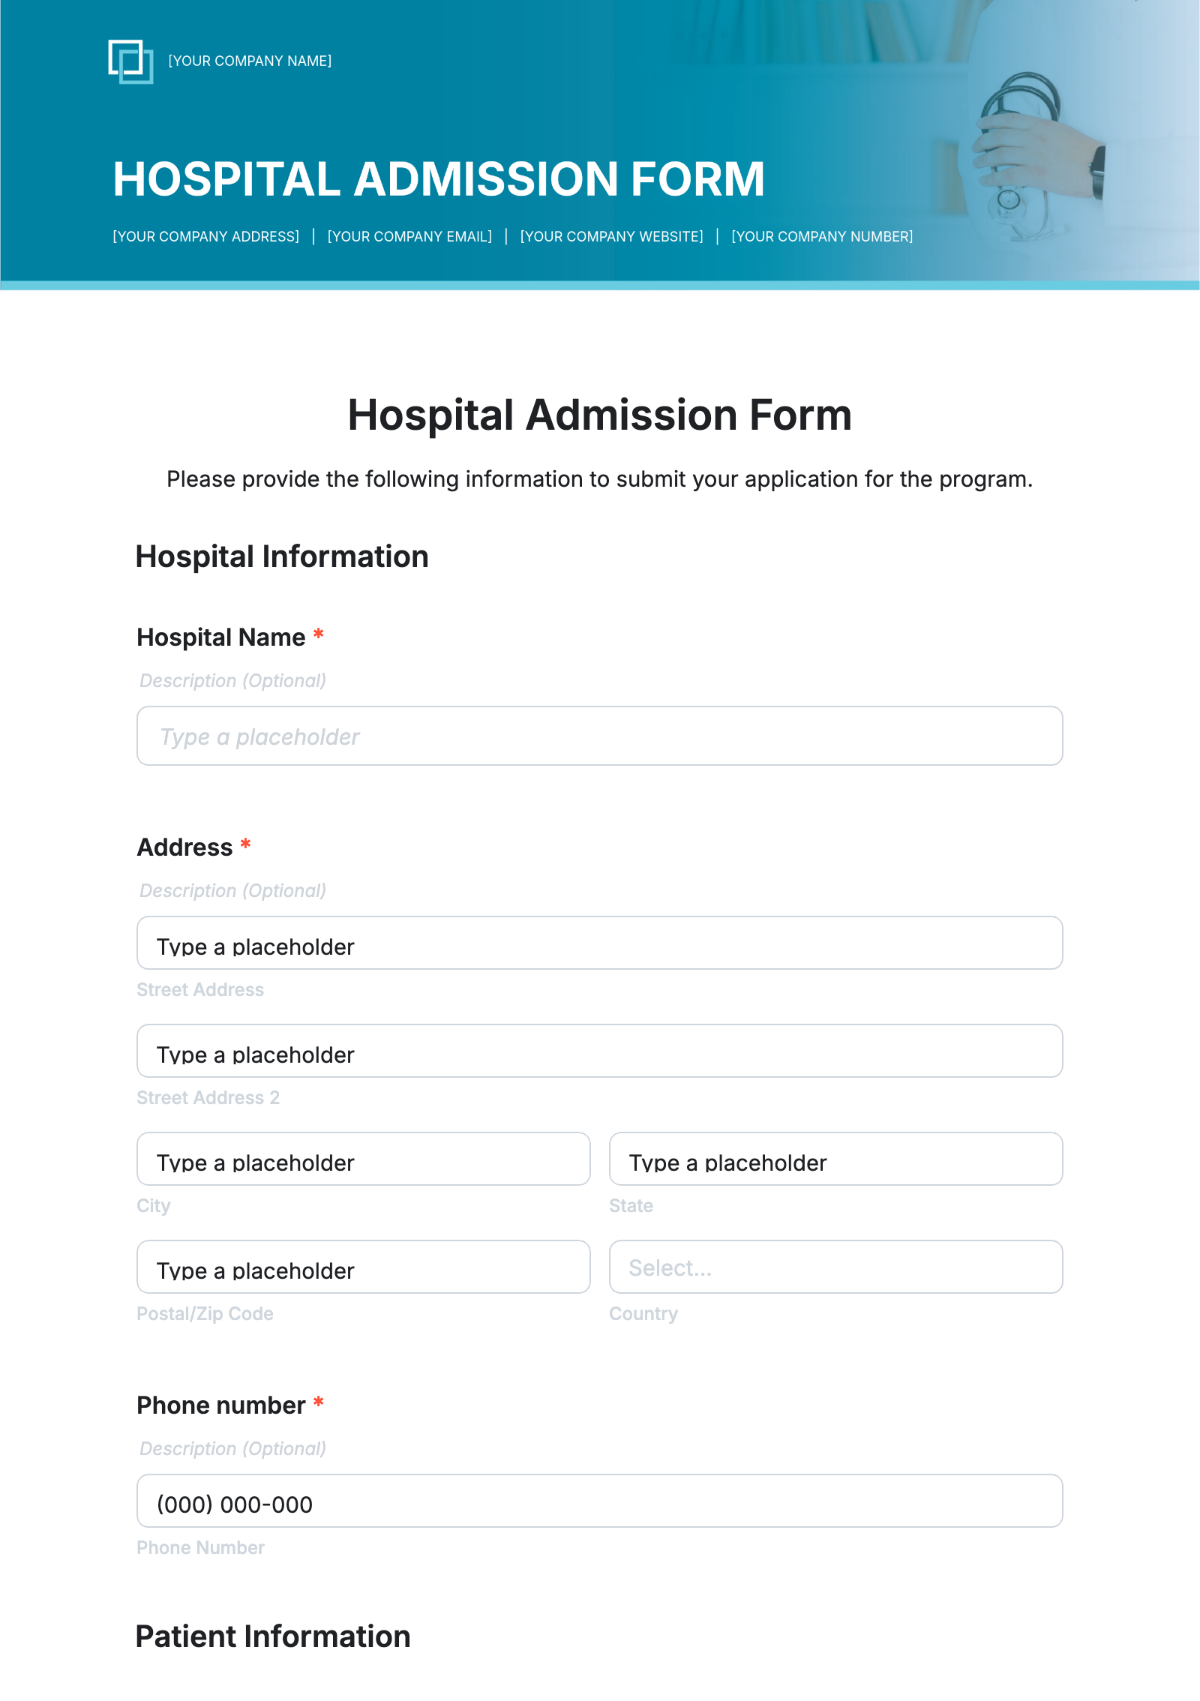Click the Phone number description text
The width and height of the screenshot is (1200, 1701).
coord(233,1449)
